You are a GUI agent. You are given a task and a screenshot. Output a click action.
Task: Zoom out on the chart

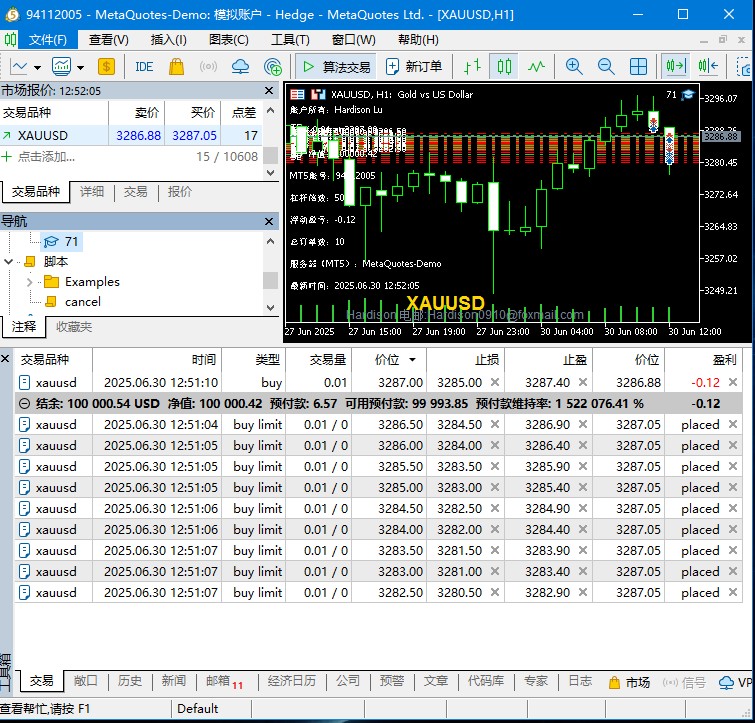pyautogui.click(x=606, y=66)
